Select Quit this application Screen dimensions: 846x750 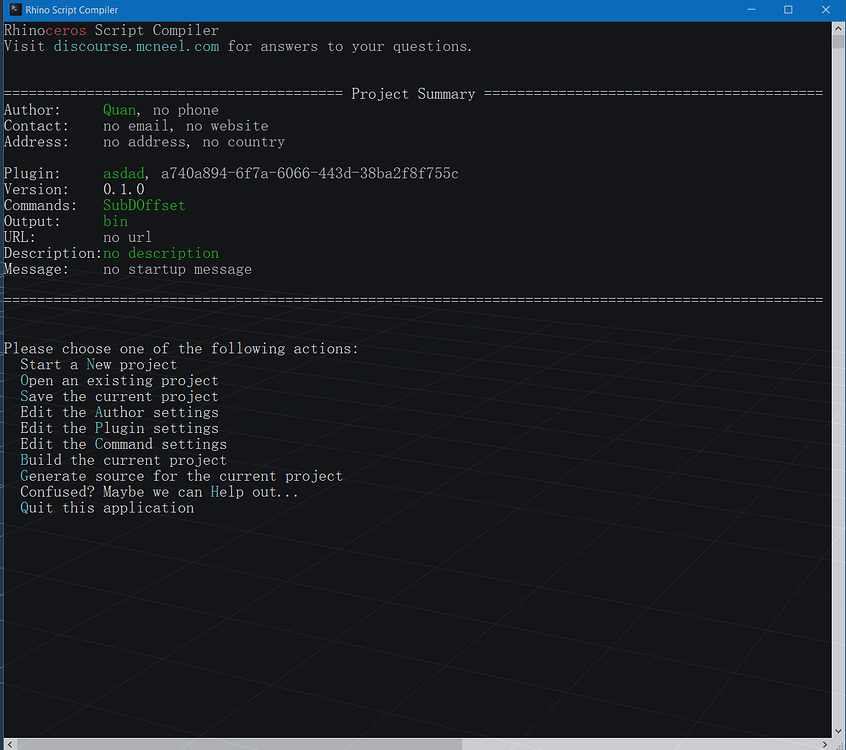(107, 508)
